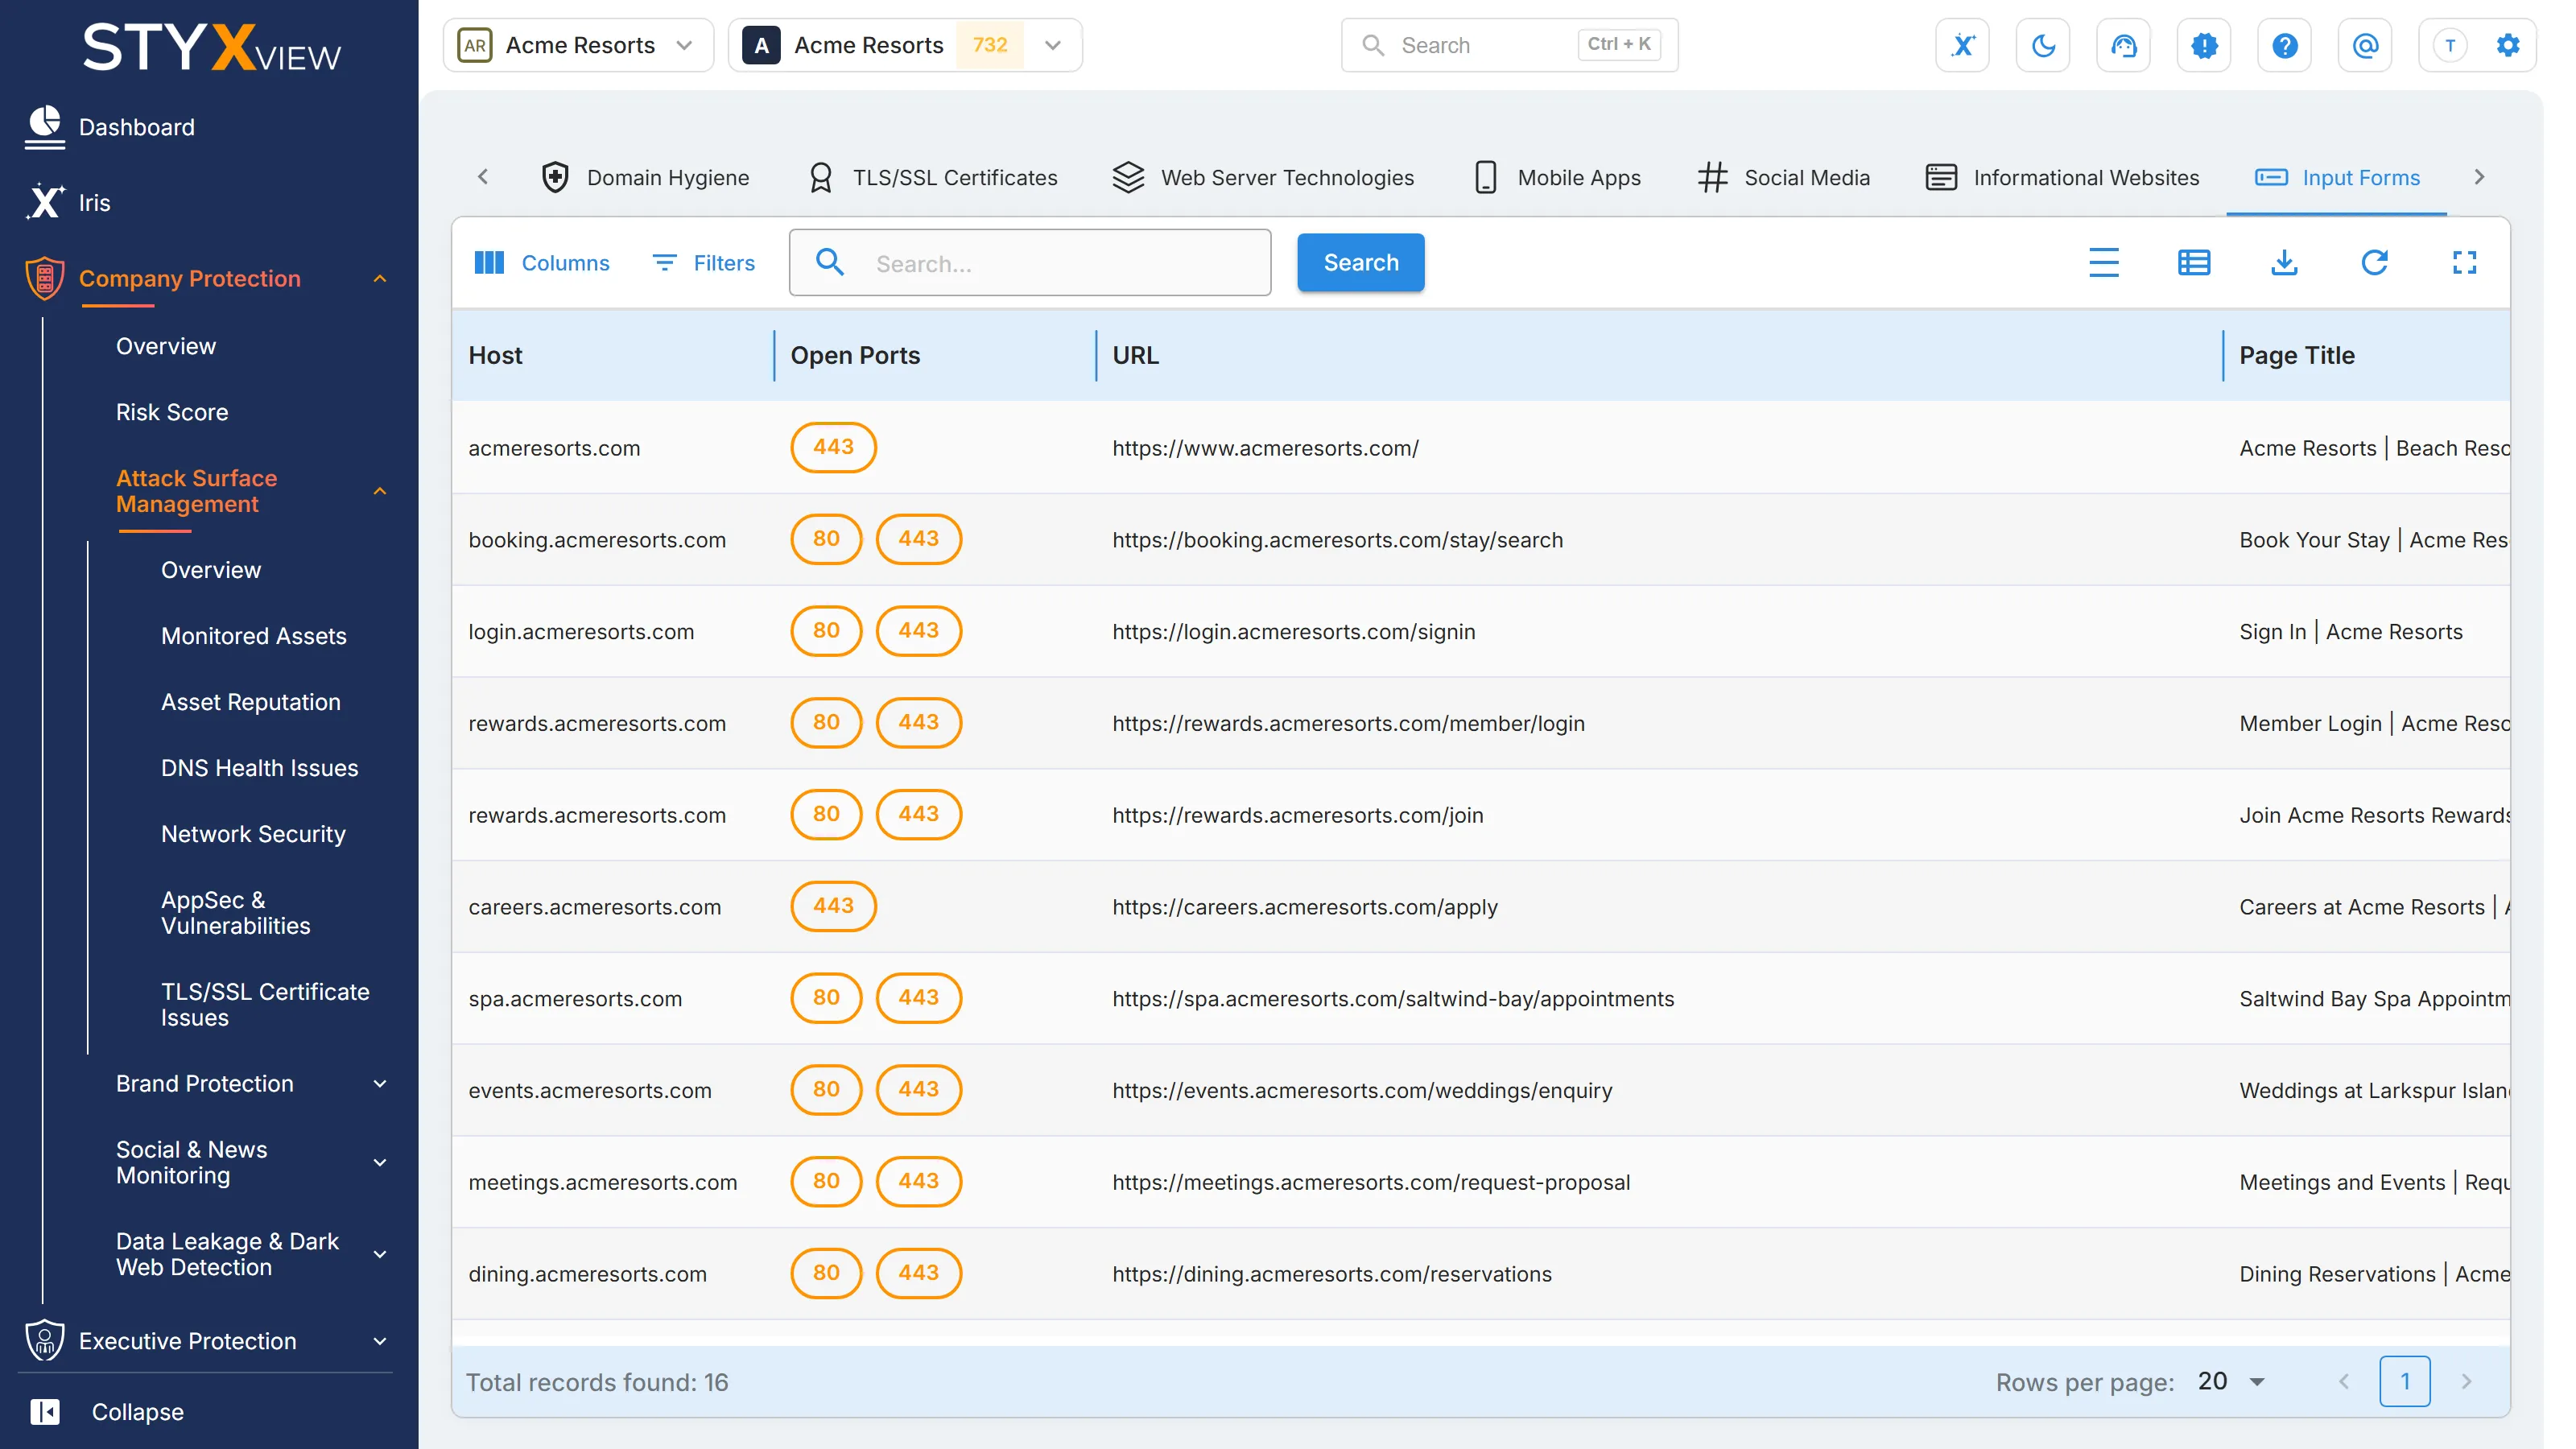
Task: Switch to Domain Hygiene tab
Action: [x=645, y=177]
